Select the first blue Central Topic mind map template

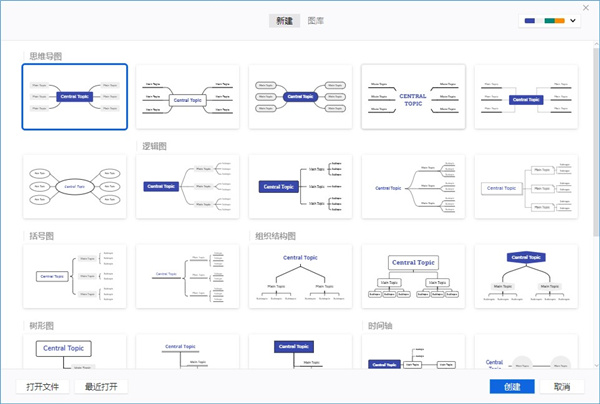(x=75, y=97)
